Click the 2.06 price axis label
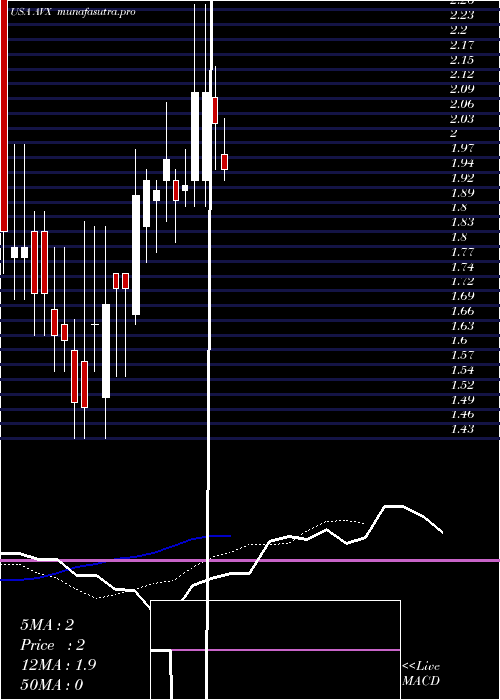 (462, 104)
